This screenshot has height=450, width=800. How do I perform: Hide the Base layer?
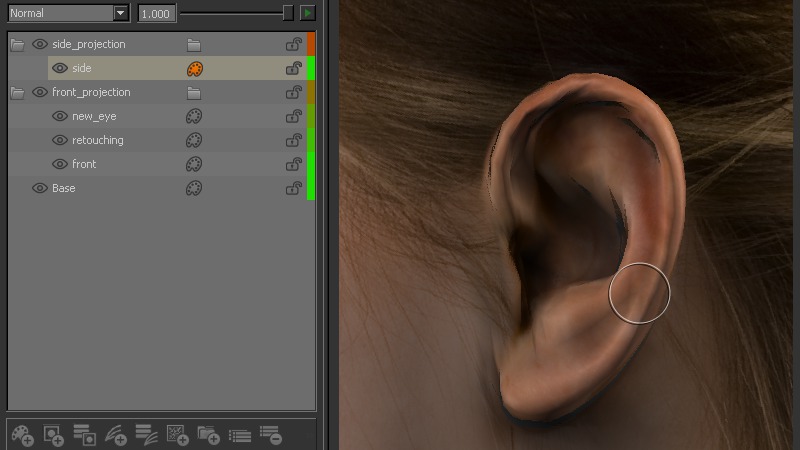coord(39,188)
